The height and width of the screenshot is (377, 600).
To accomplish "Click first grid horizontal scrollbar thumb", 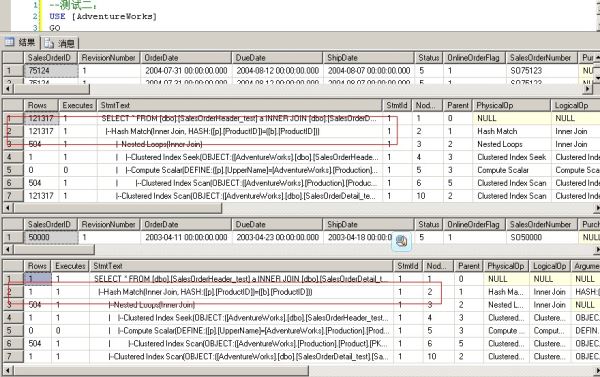I will (51, 89).
